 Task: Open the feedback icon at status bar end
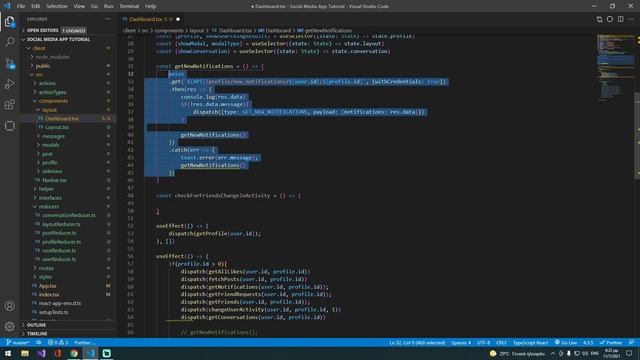[631, 342]
